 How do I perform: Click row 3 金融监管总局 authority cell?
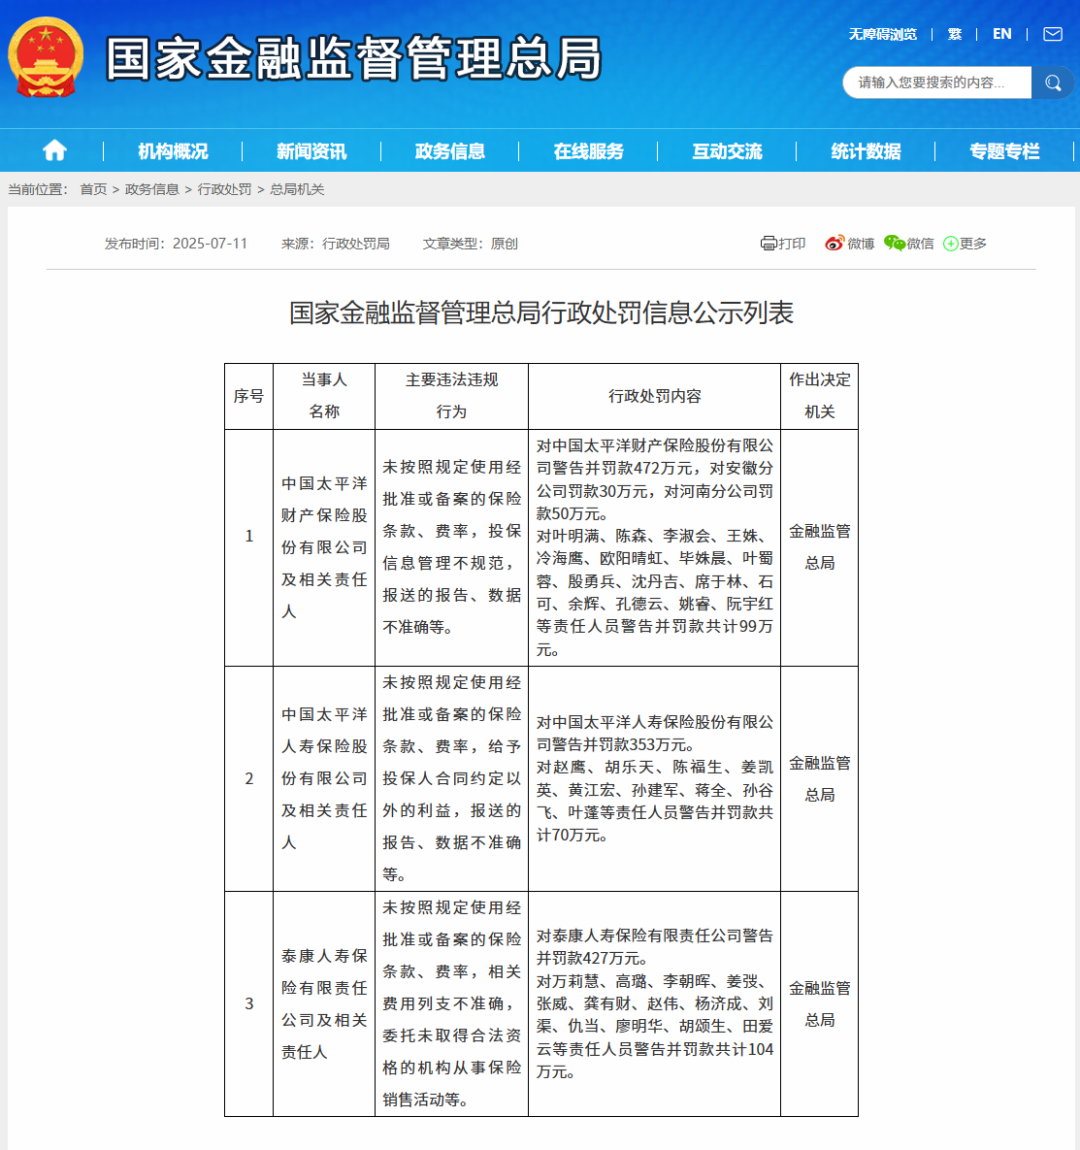tap(820, 1004)
